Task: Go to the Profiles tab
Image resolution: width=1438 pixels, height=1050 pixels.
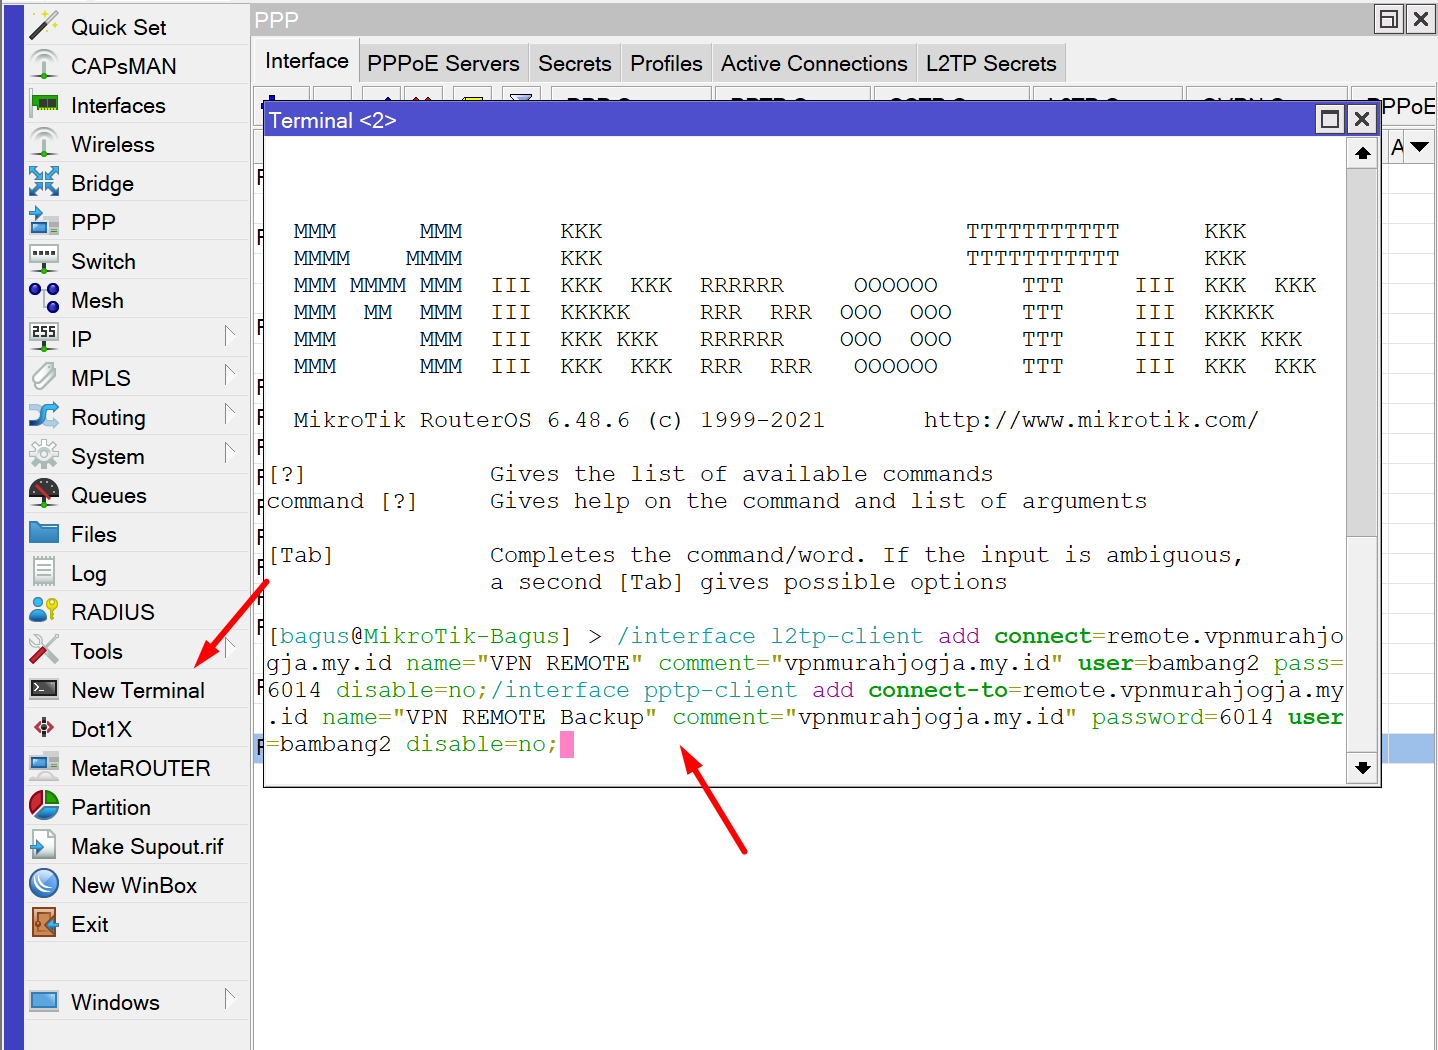Action: point(666,63)
